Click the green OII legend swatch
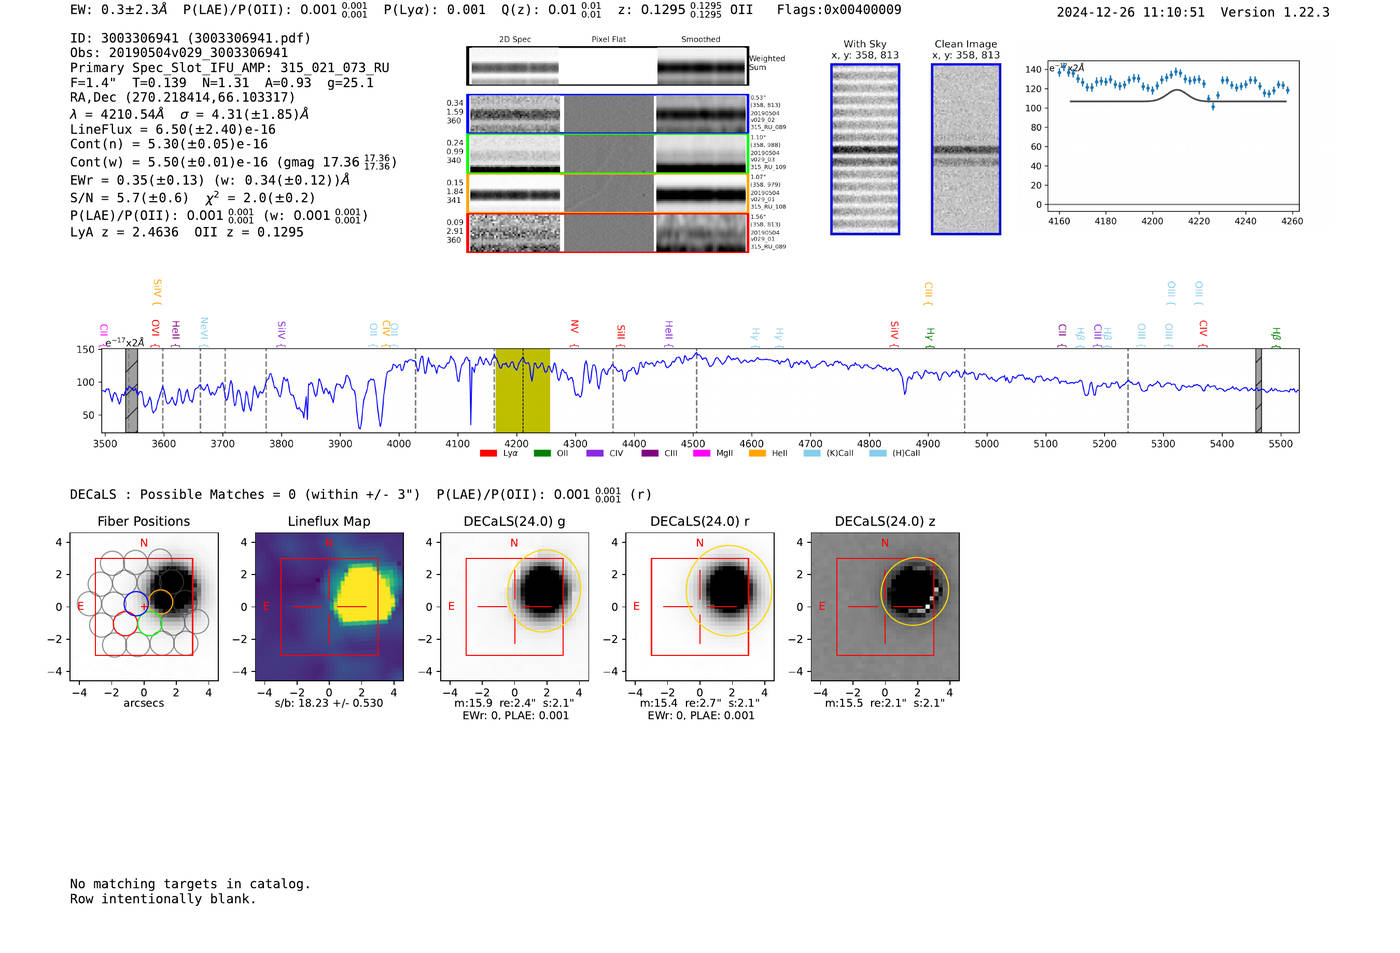1400x953 pixels. 542,453
